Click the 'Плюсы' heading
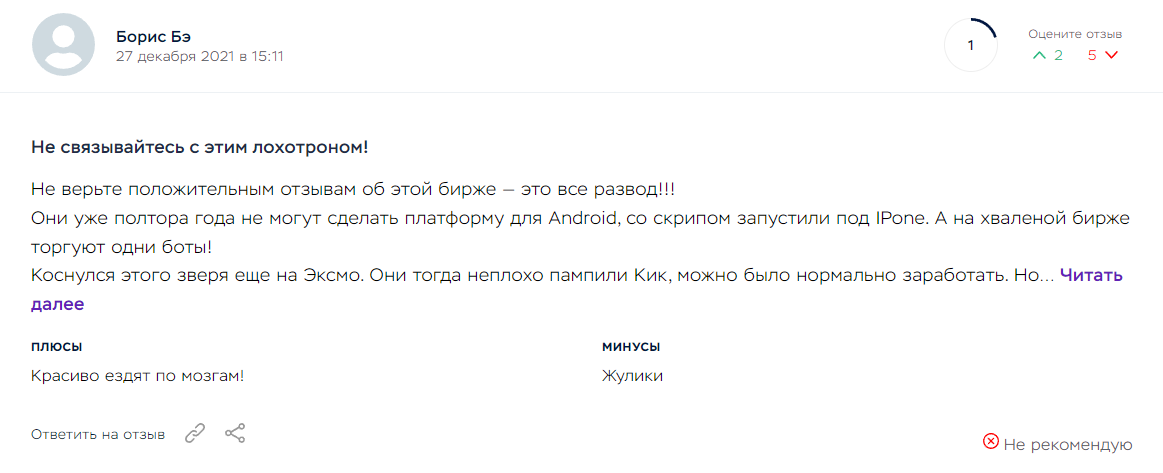 click(x=56, y=347)
